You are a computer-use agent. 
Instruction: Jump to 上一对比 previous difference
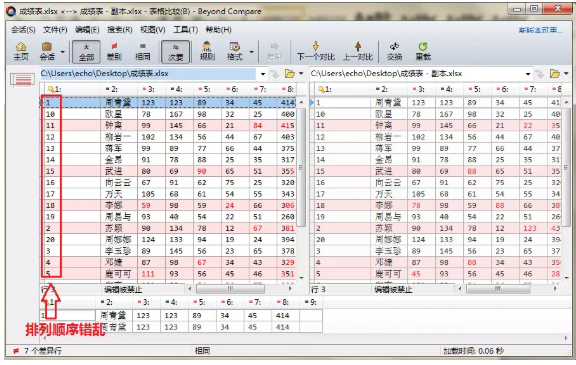(358, 51)
